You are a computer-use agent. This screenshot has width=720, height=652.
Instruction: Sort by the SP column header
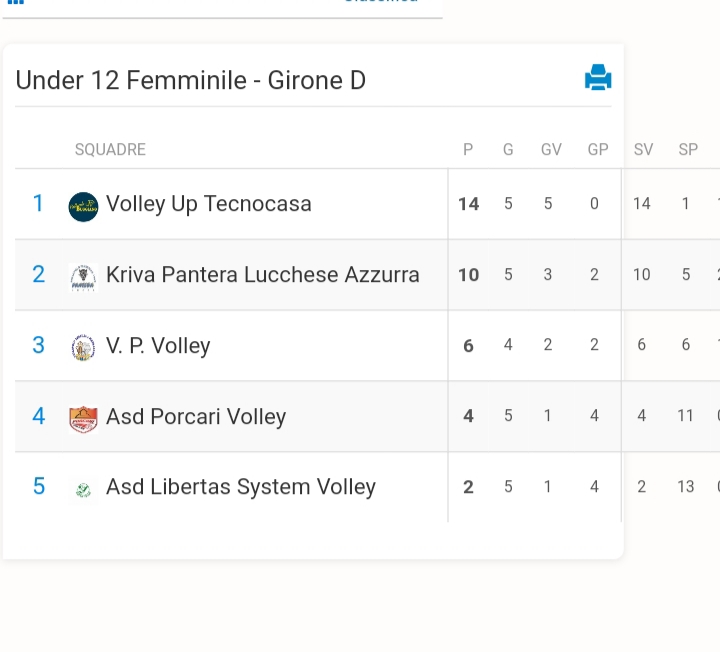(688, 149)
